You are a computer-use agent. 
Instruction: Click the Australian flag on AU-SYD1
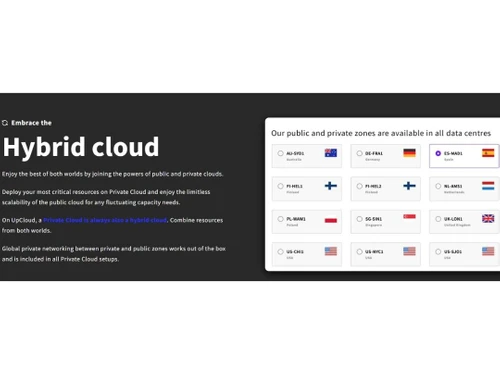coord(331,153)
